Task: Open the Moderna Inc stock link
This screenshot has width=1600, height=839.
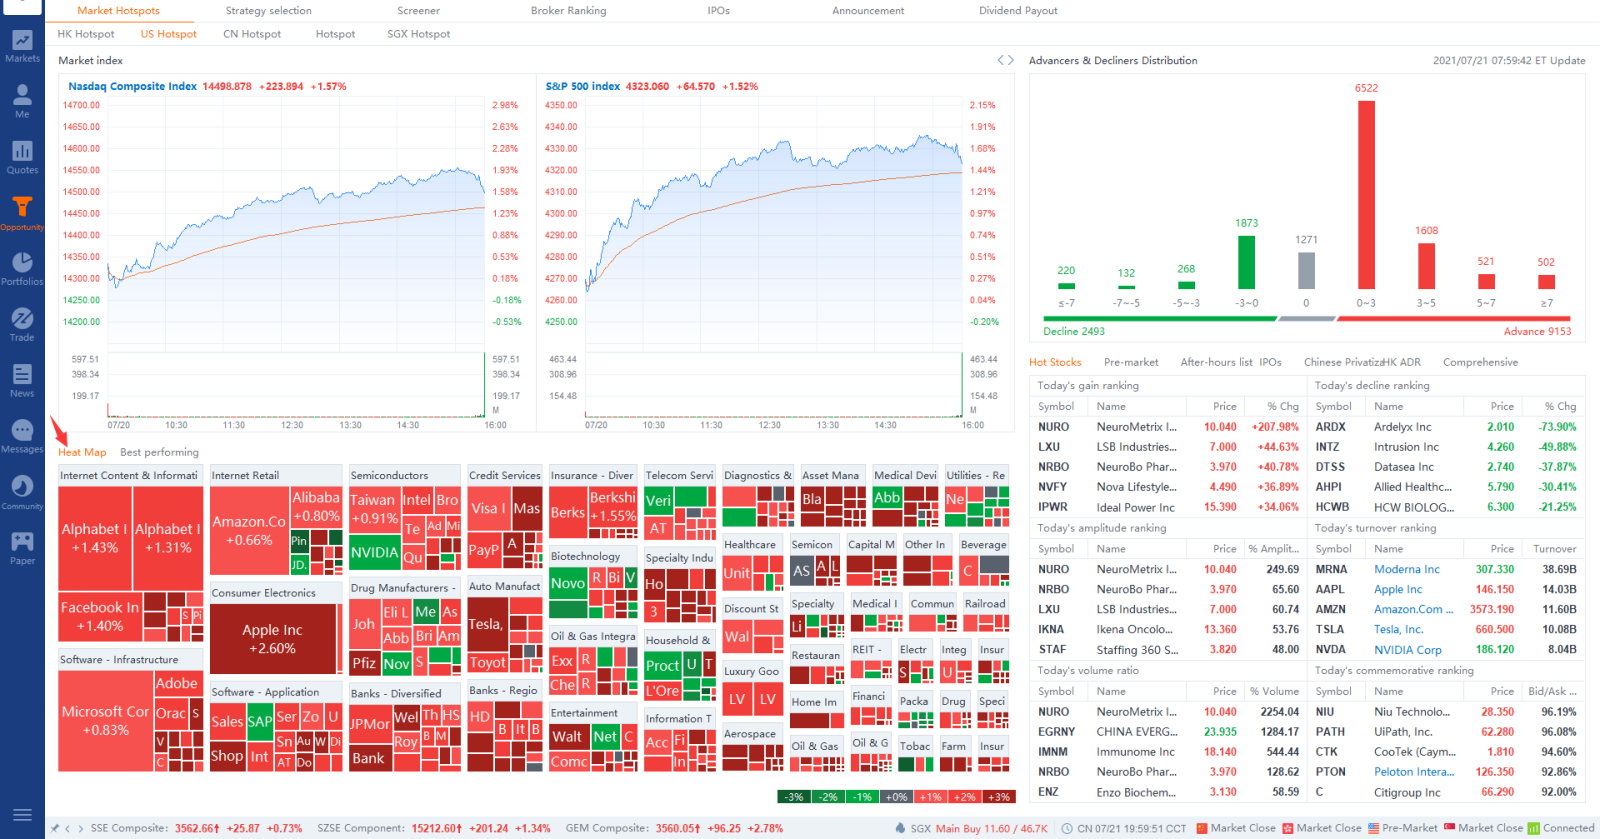Action: pos(1406,569)
